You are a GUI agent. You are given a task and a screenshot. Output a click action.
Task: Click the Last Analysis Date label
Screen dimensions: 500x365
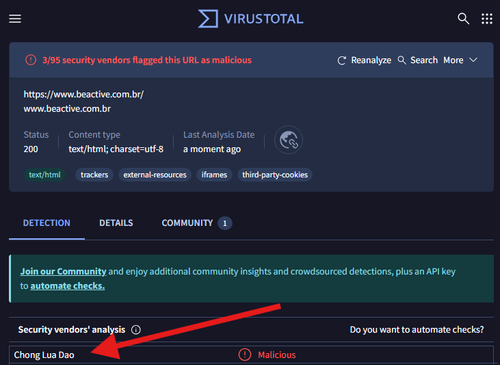(x=219, y=135)
